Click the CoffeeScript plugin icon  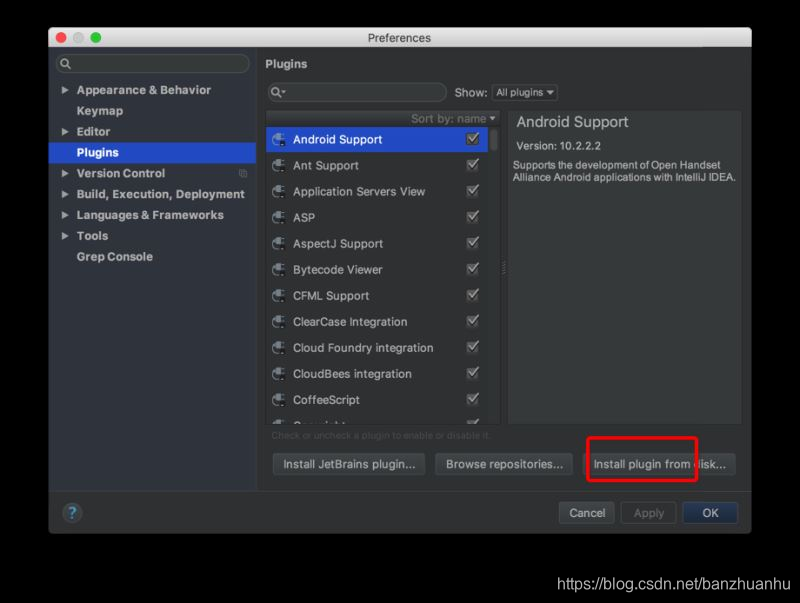click(279, 399)
